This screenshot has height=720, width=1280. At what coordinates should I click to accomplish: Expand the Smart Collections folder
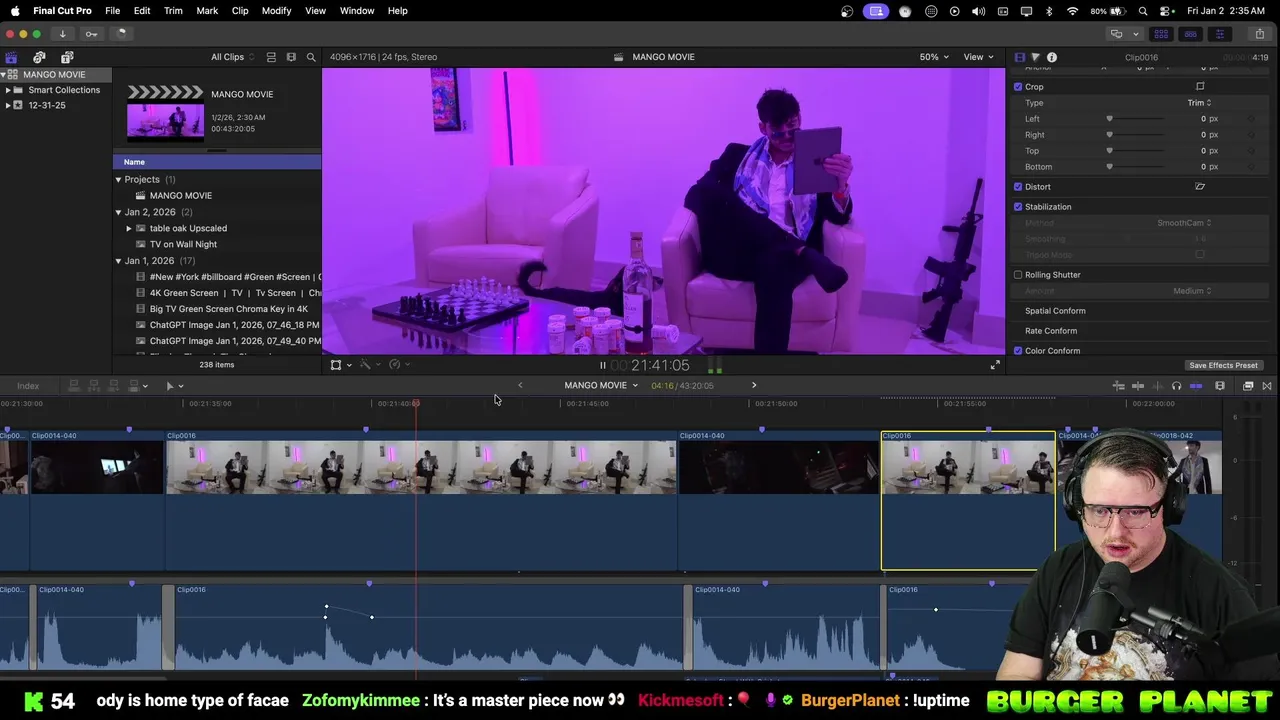click(x=8, y=90)
